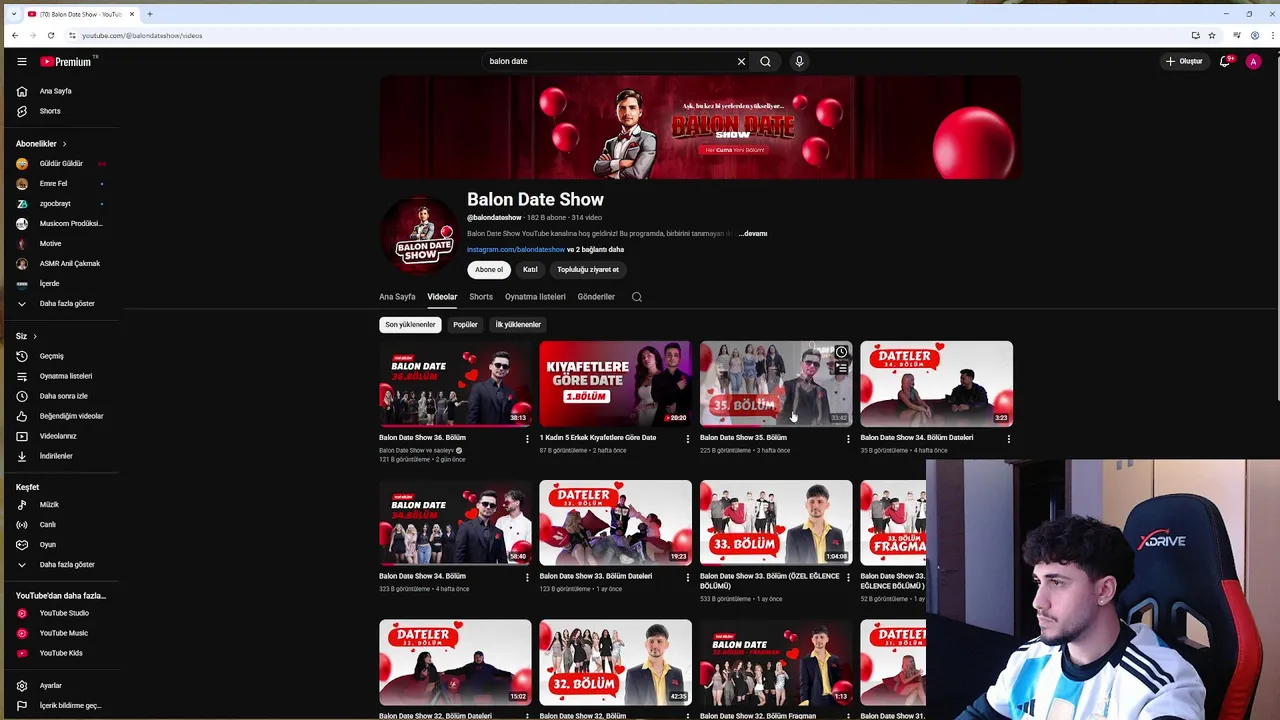Open menu for 33. Bölüm Dateleri video
The height and width of the screenshot is (720, 1280).
point(687,577)
